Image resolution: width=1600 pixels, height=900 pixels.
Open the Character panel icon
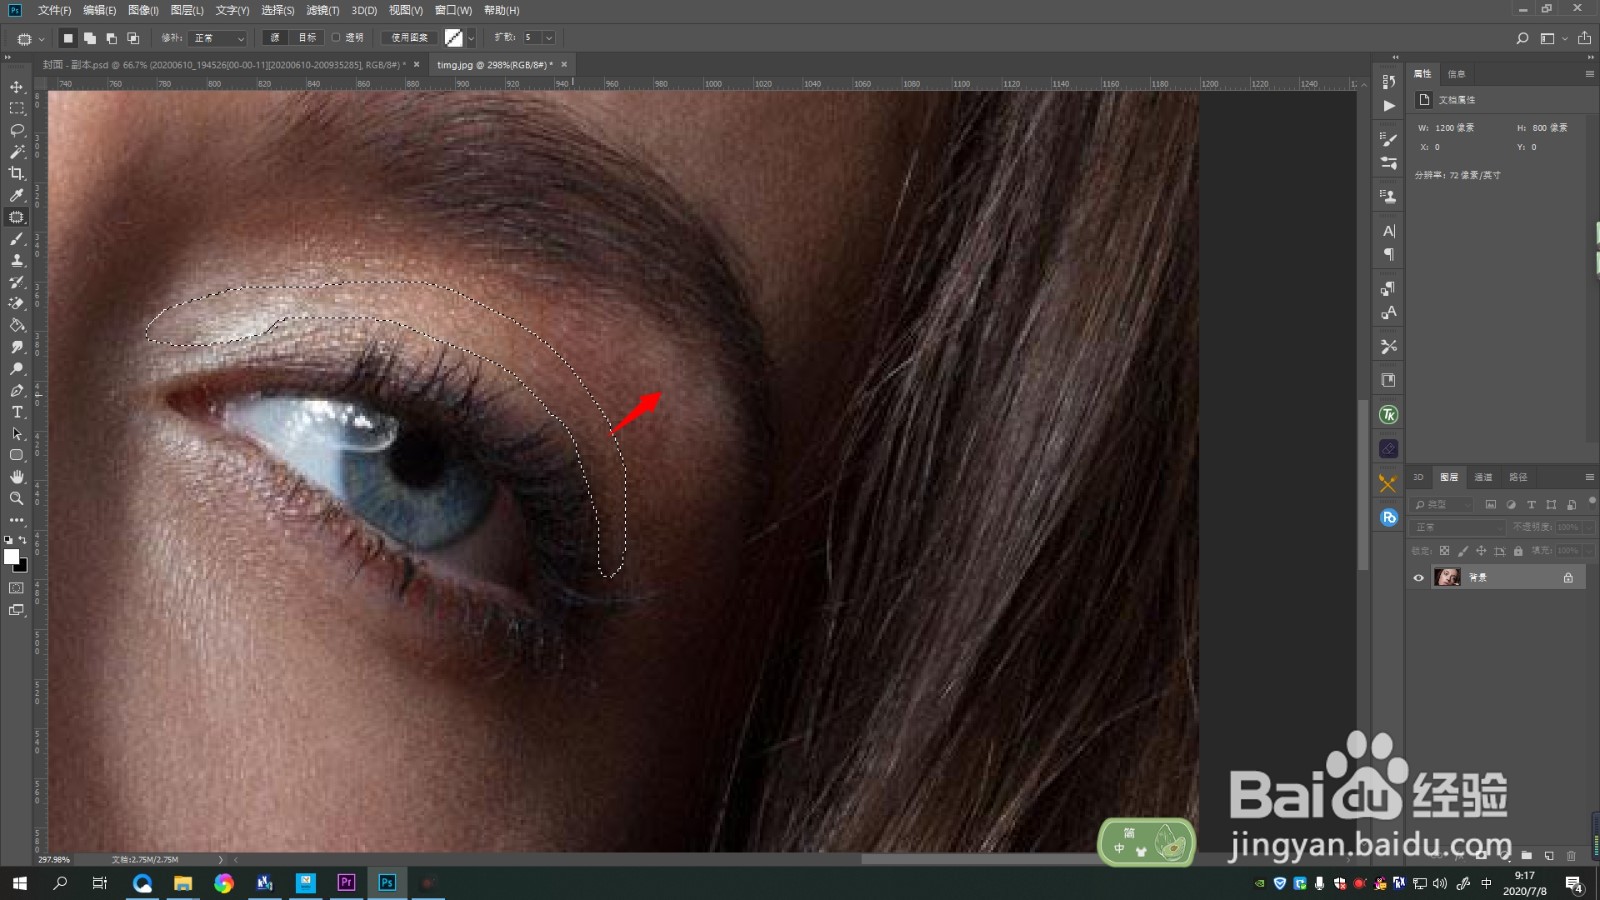(x=1388, y=231)
